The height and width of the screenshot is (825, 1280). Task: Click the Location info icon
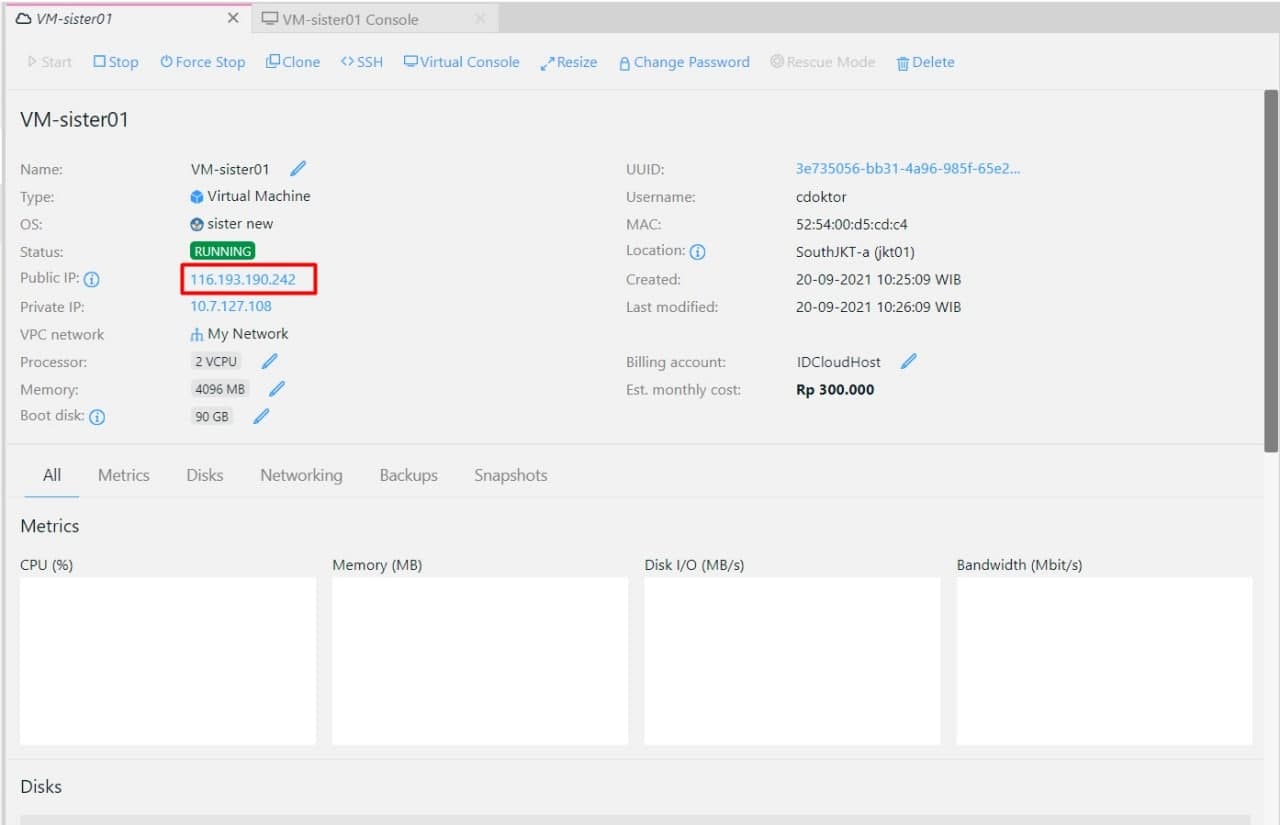[698, 252]
